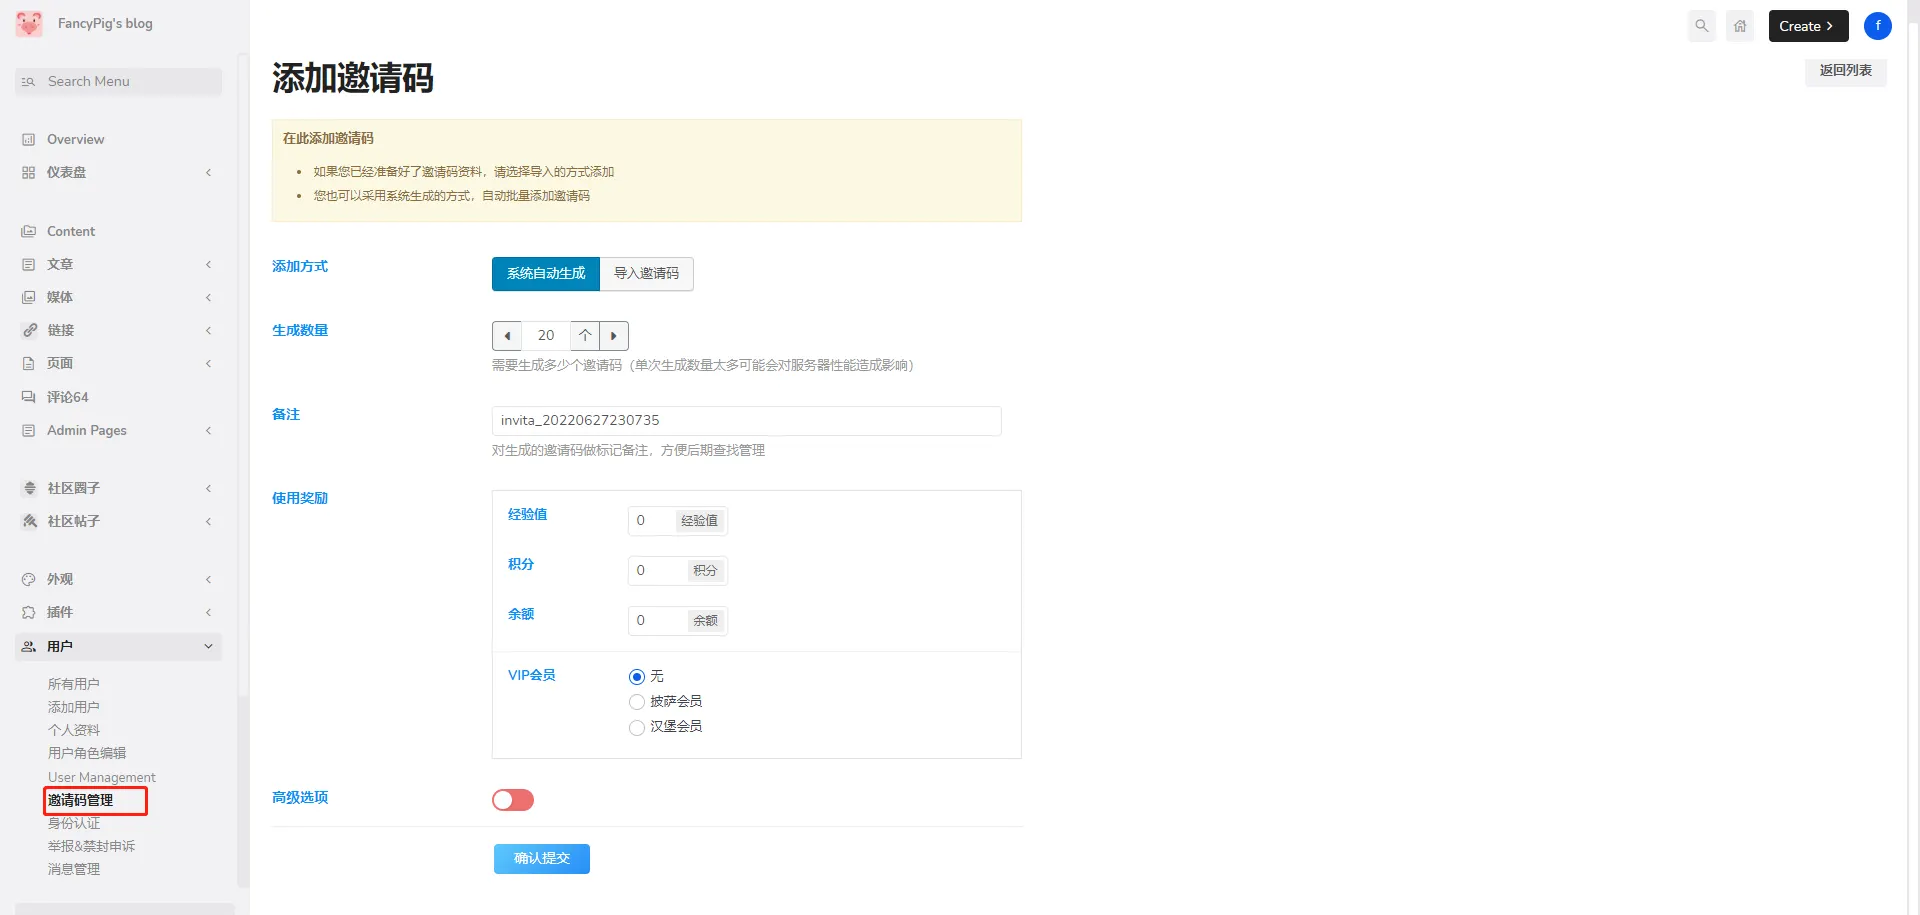The image size is (1920, 915).
Task: Click the 评论64 comments icon
Action: click(x=29, y=398)
